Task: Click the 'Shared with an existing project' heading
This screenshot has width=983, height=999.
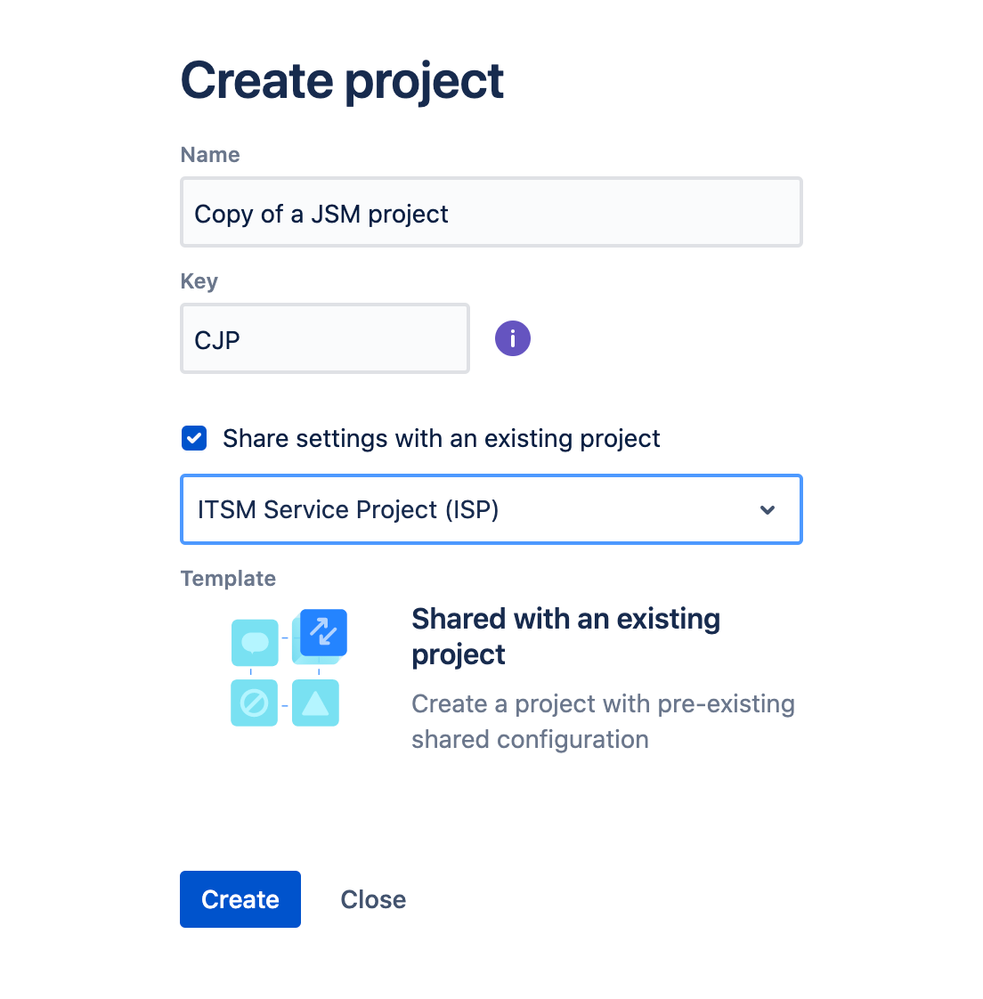Action: coord(566,636)
